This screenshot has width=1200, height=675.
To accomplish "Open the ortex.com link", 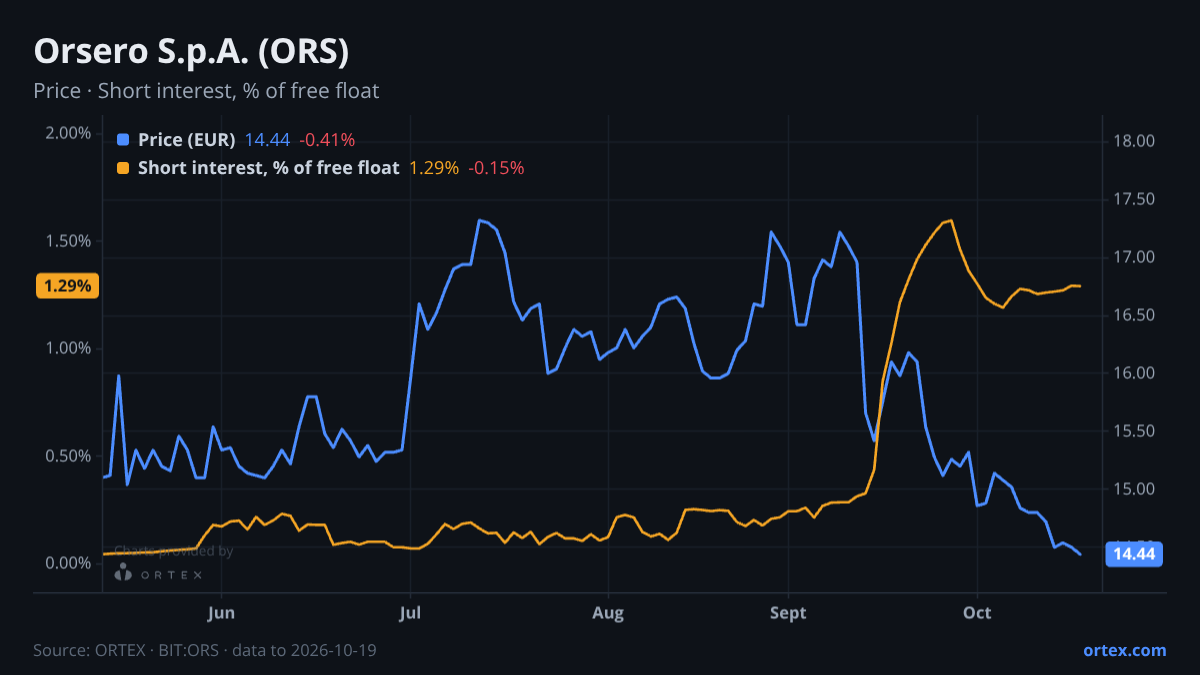I will [1125, 650].
